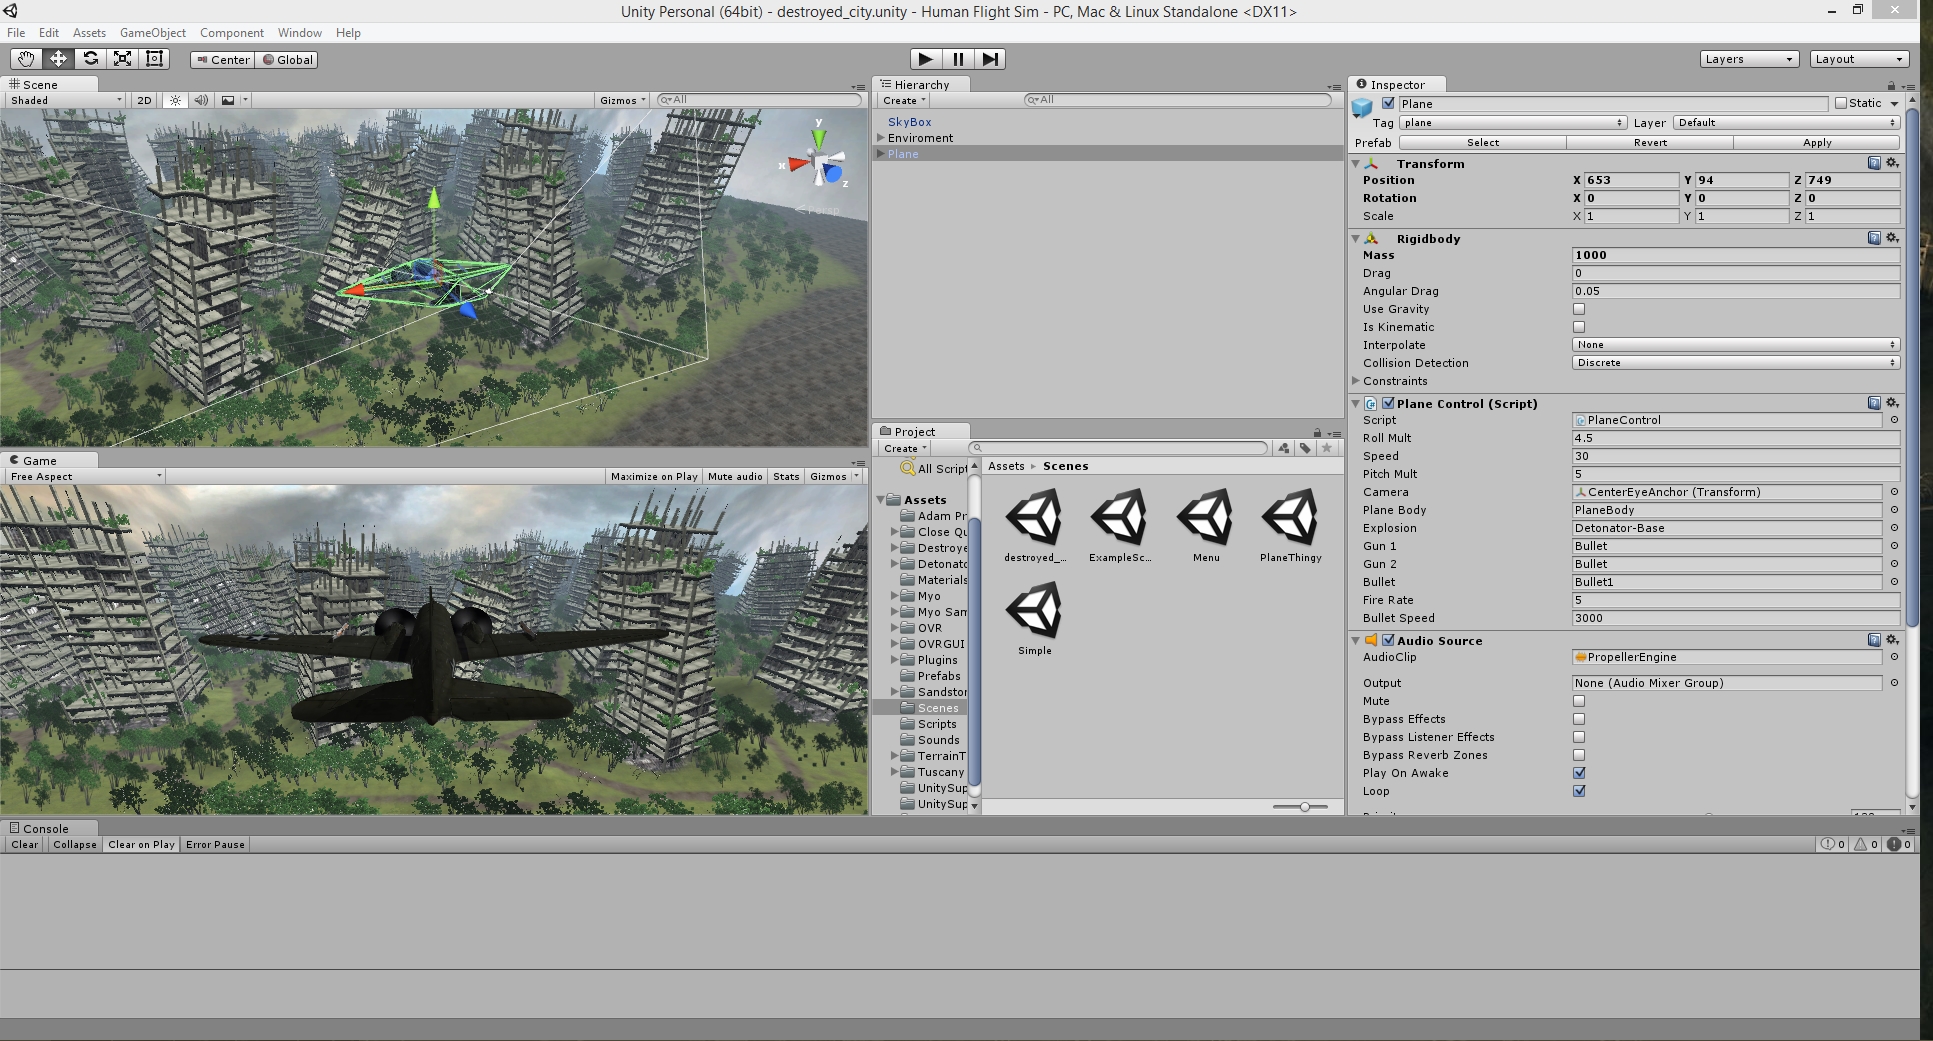Click the Search by Type icon in Project

(1284, 448)
